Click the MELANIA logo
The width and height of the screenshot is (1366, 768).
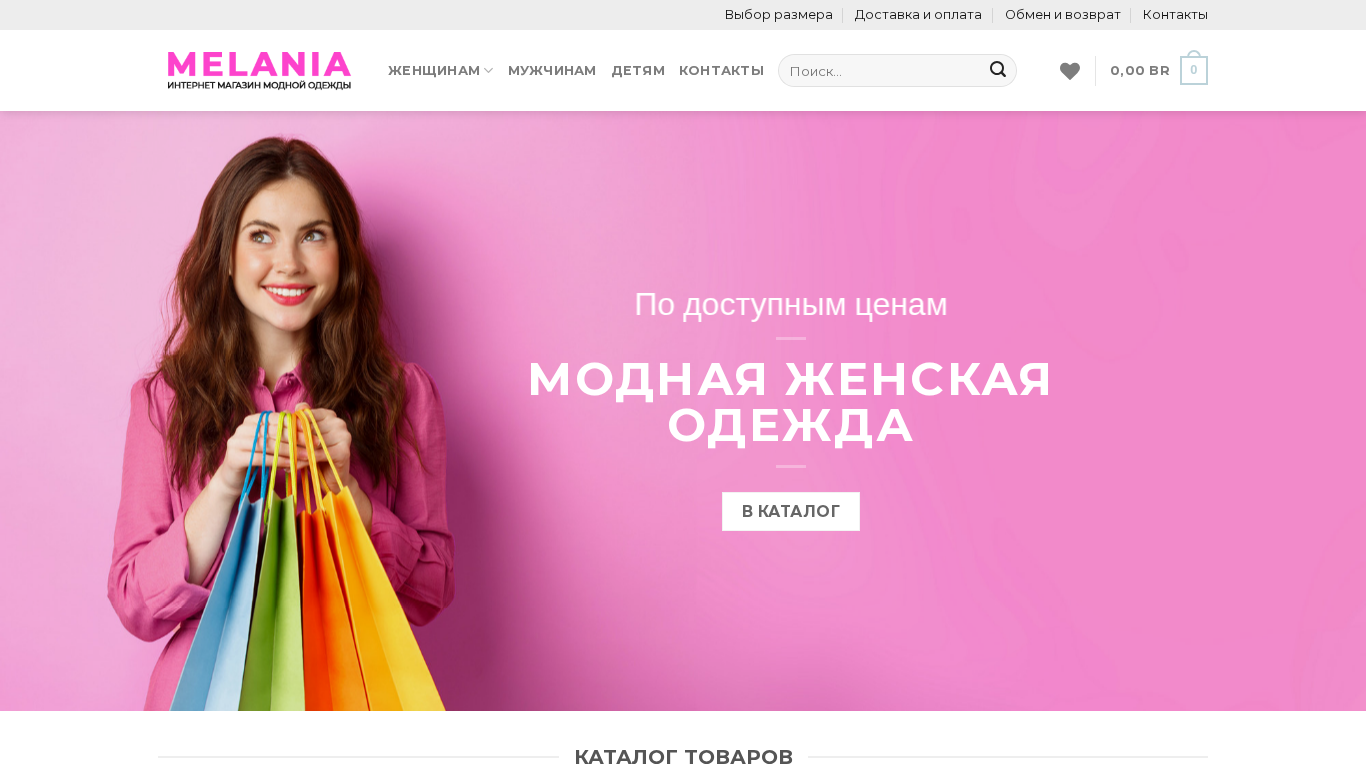259,70
